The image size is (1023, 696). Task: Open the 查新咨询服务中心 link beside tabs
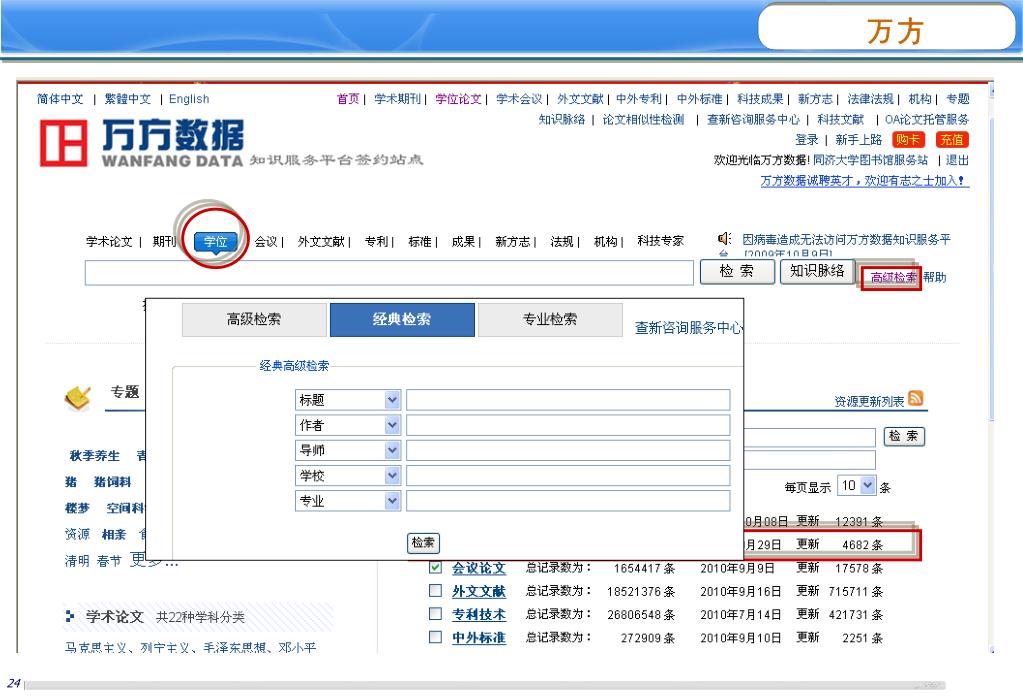coord(688,327)
